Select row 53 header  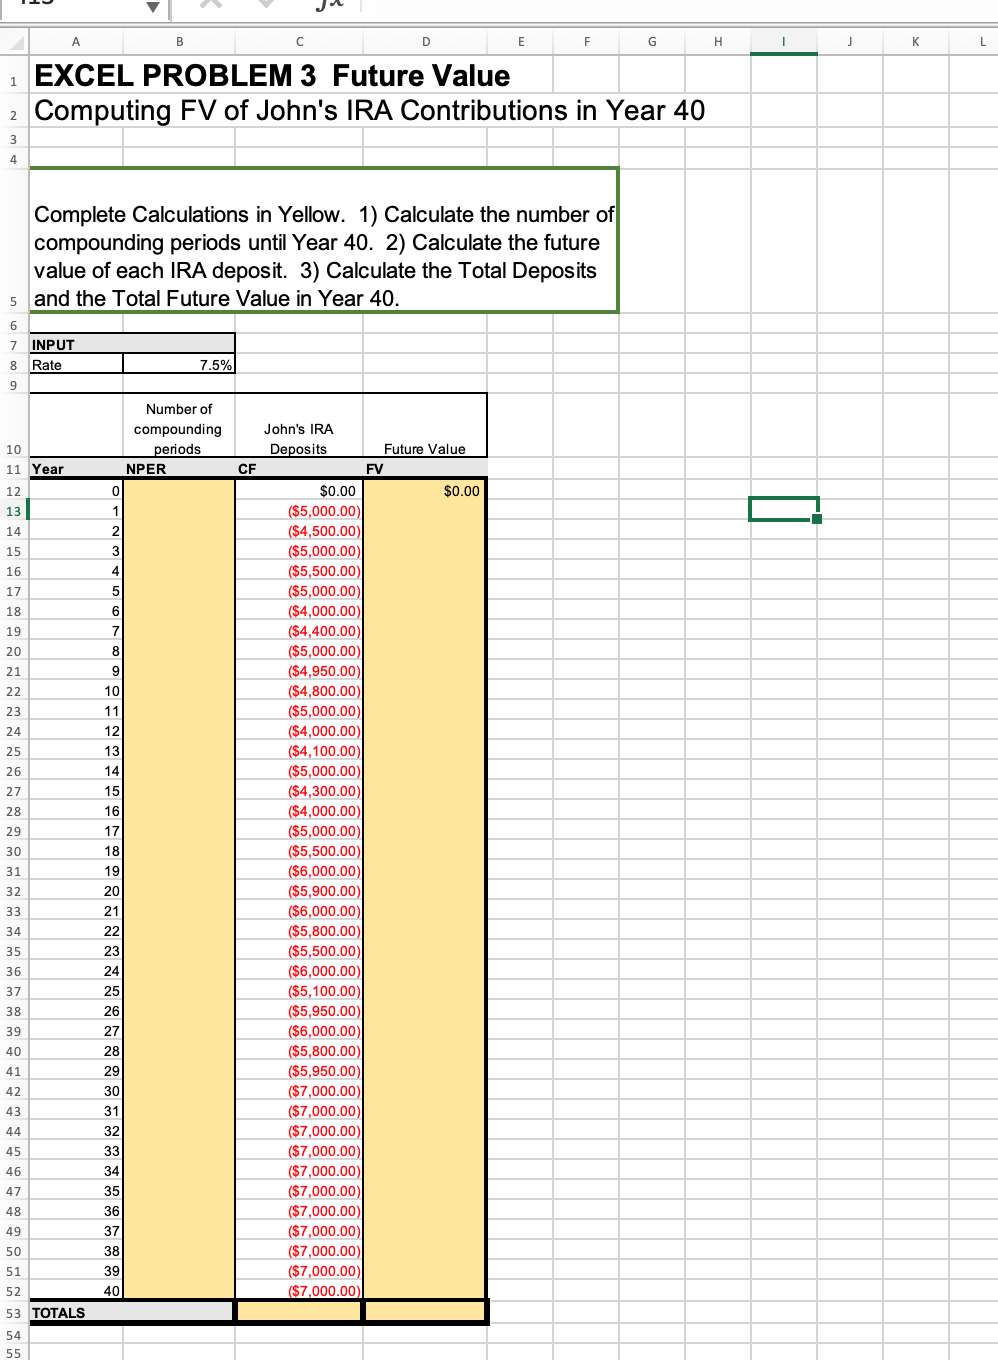click(13, 1312)
